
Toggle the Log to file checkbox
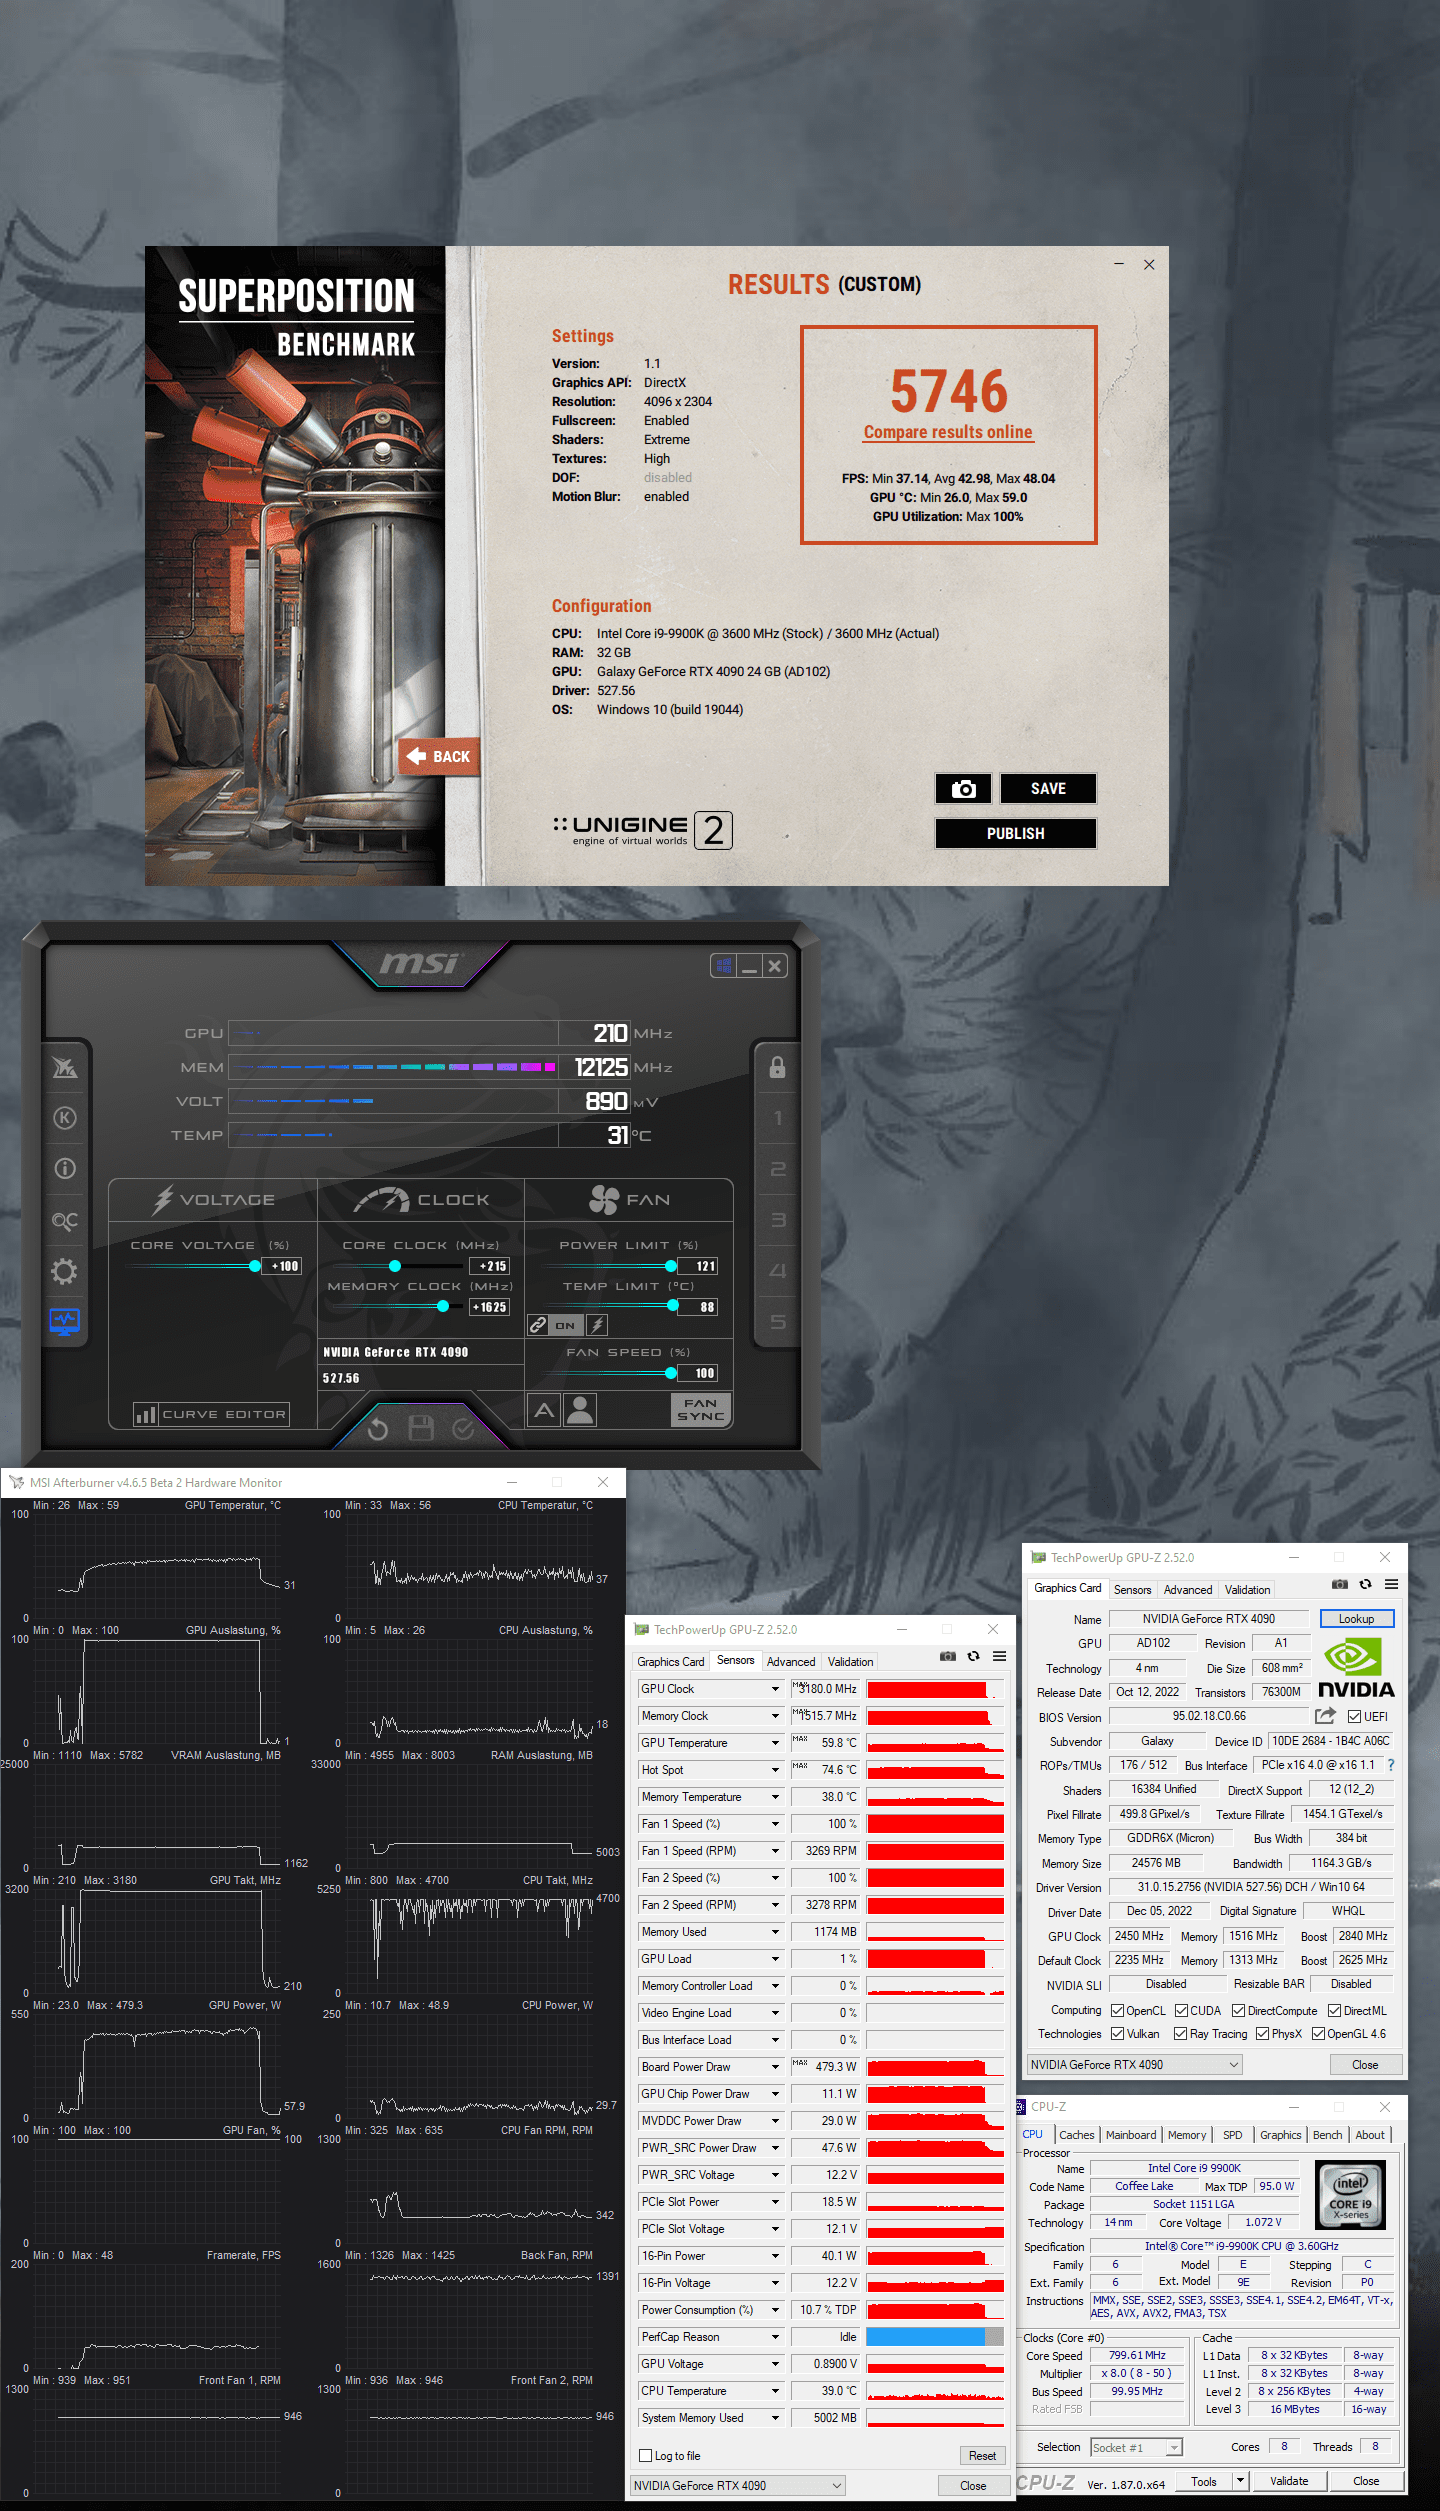(x=645, y=2455)
